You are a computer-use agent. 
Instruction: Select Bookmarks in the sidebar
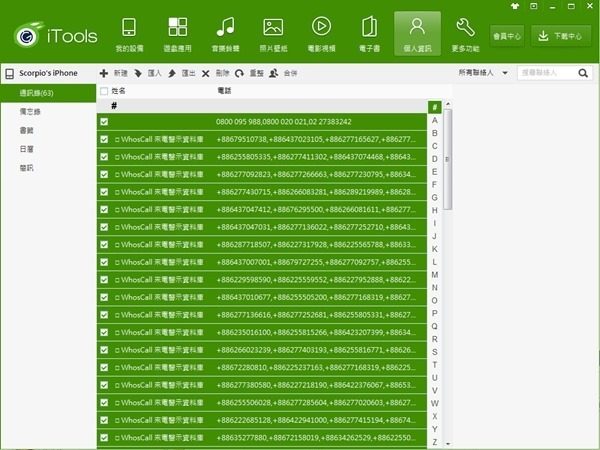(x=48, y=130)
